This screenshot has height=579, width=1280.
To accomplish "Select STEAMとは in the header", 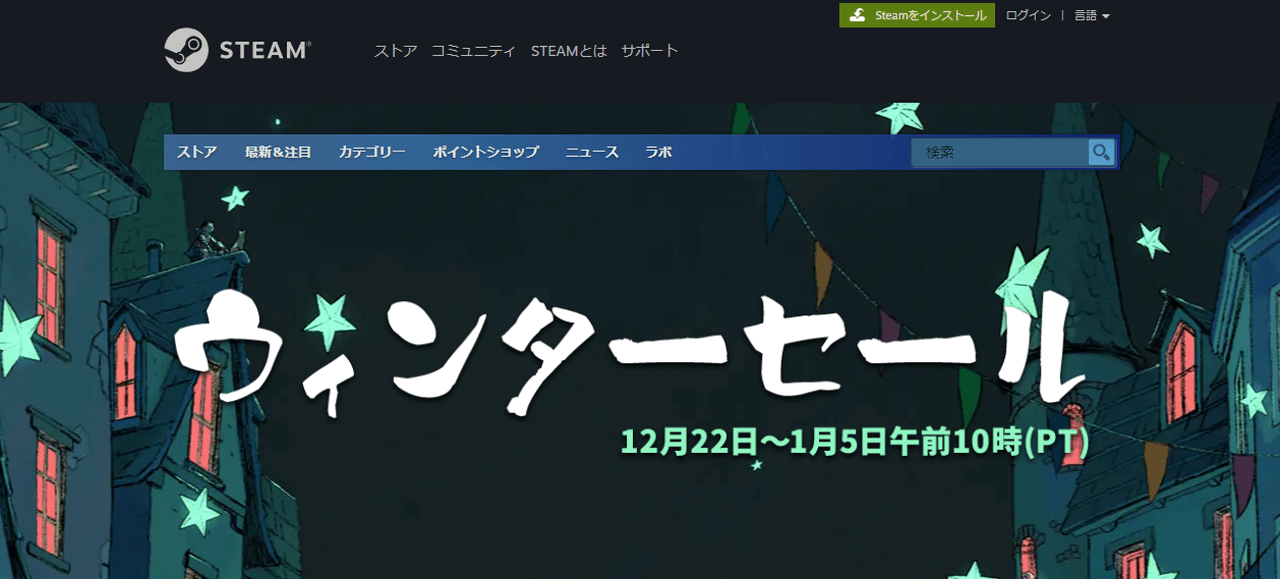I will tap(568, 51).
